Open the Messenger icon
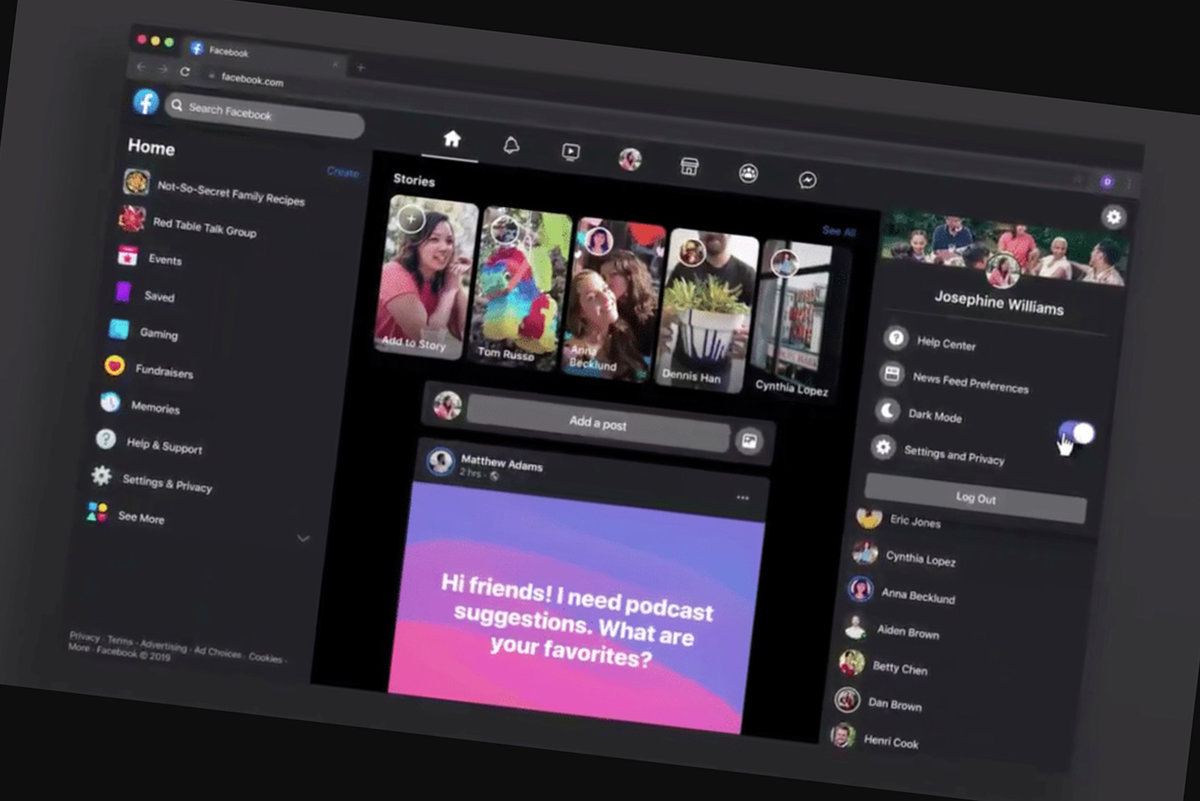This screenshot has height=801, width=1200. click(807, 180)
